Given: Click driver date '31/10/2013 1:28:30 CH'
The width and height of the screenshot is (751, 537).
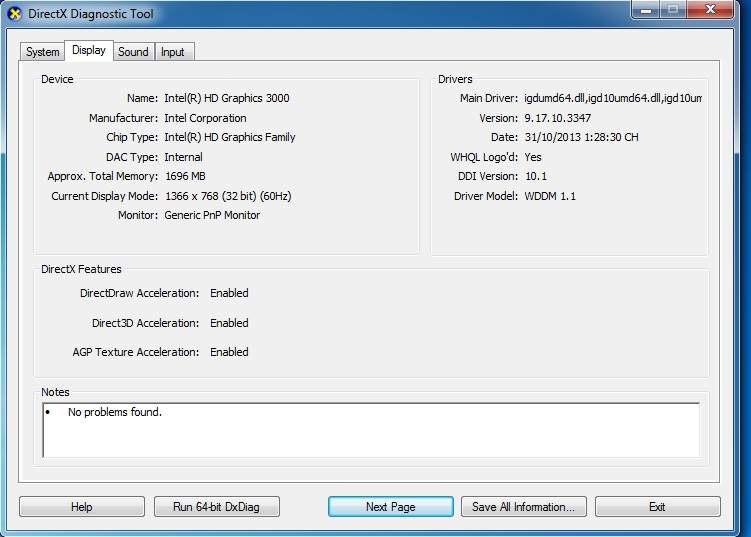Looking at the screenshot, I should pos(581,137).
